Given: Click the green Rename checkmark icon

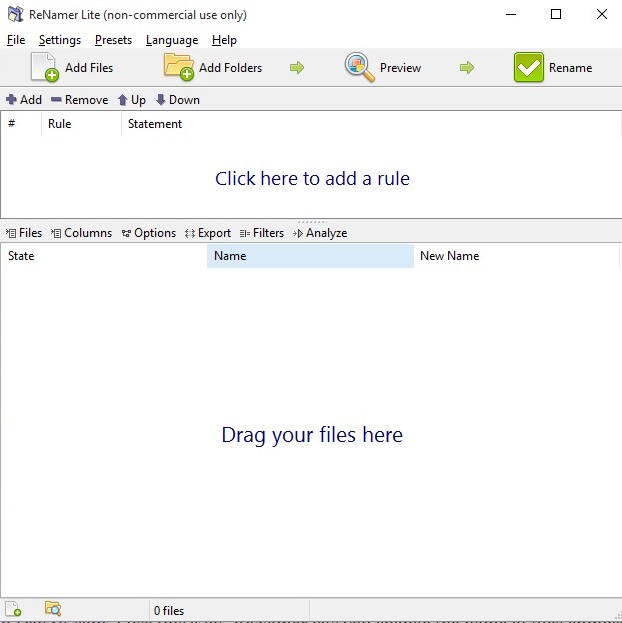Looking at the screenshot, I should click(x=529, y=67).
